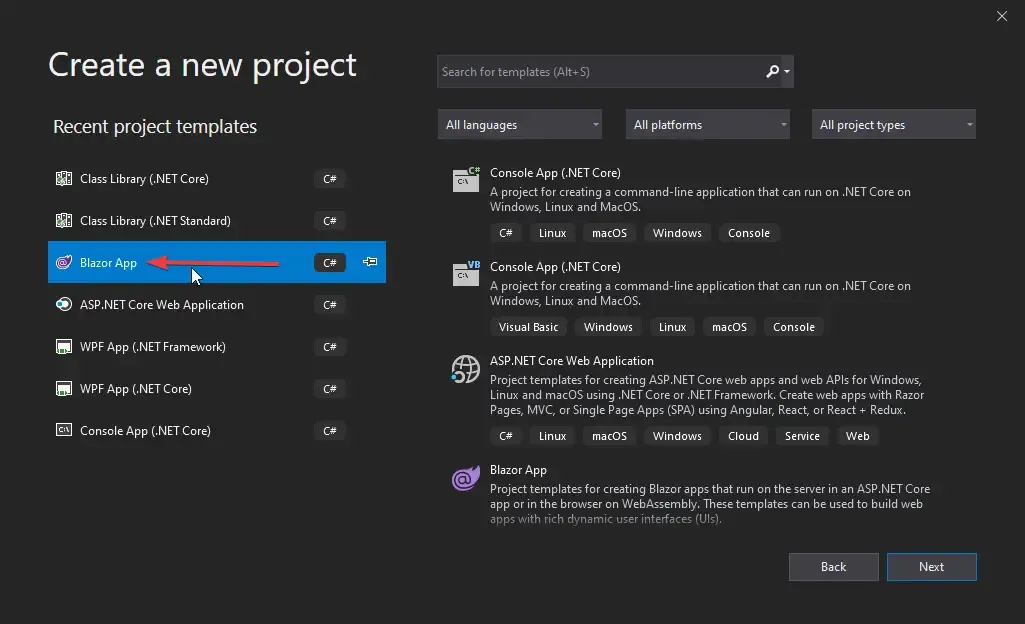Click the Next button
The image size is (1025, 624).
point(931,566)
